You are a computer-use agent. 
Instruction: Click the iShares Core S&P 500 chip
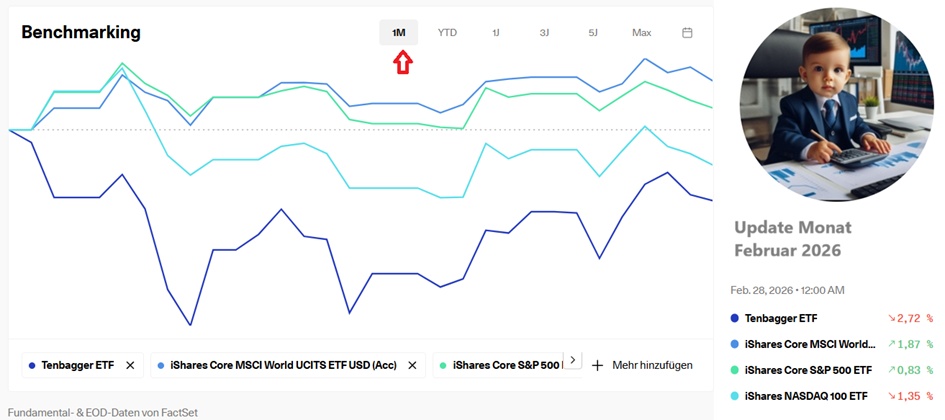tap(500, 366)
